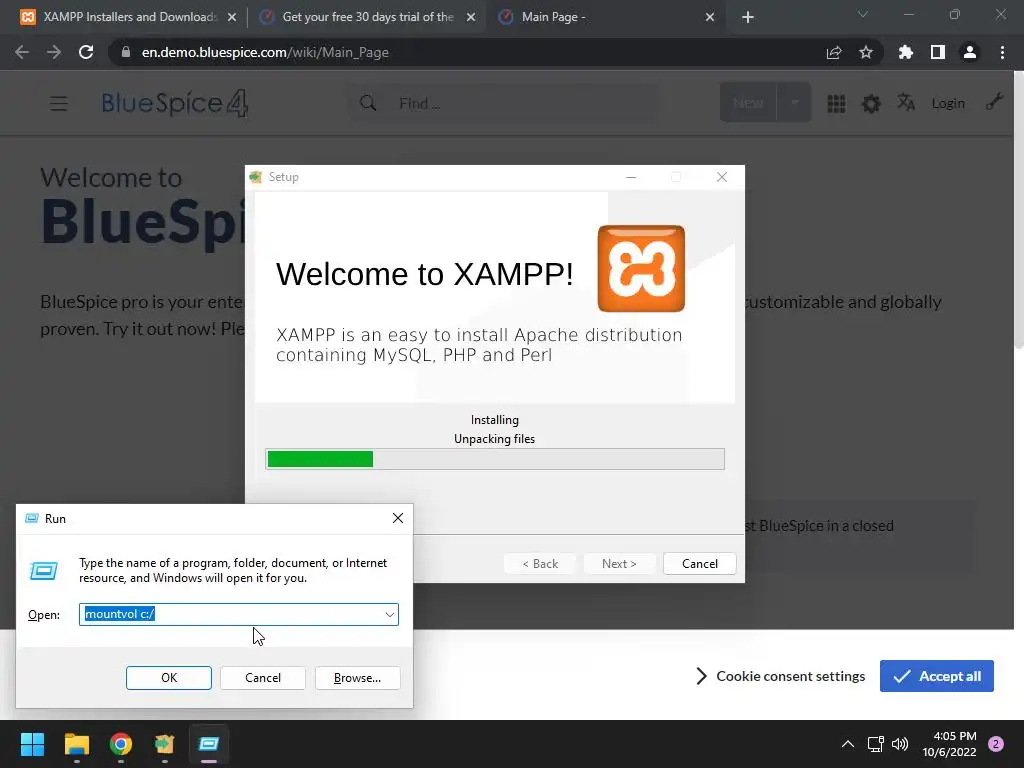View site lock info icon
Image resolution: width=1024 pixels, height=768 pixels.
pos(126,52)
